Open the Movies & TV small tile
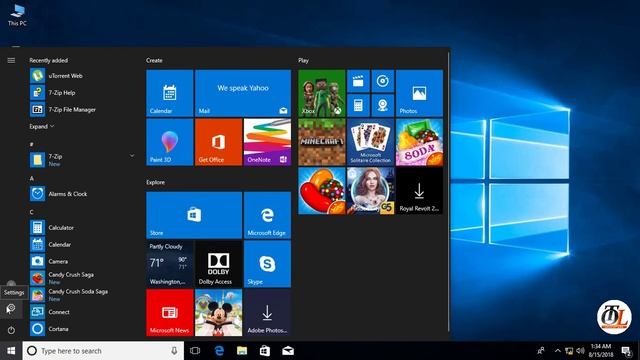Screen dimensions: 640x360 [358, 81]
